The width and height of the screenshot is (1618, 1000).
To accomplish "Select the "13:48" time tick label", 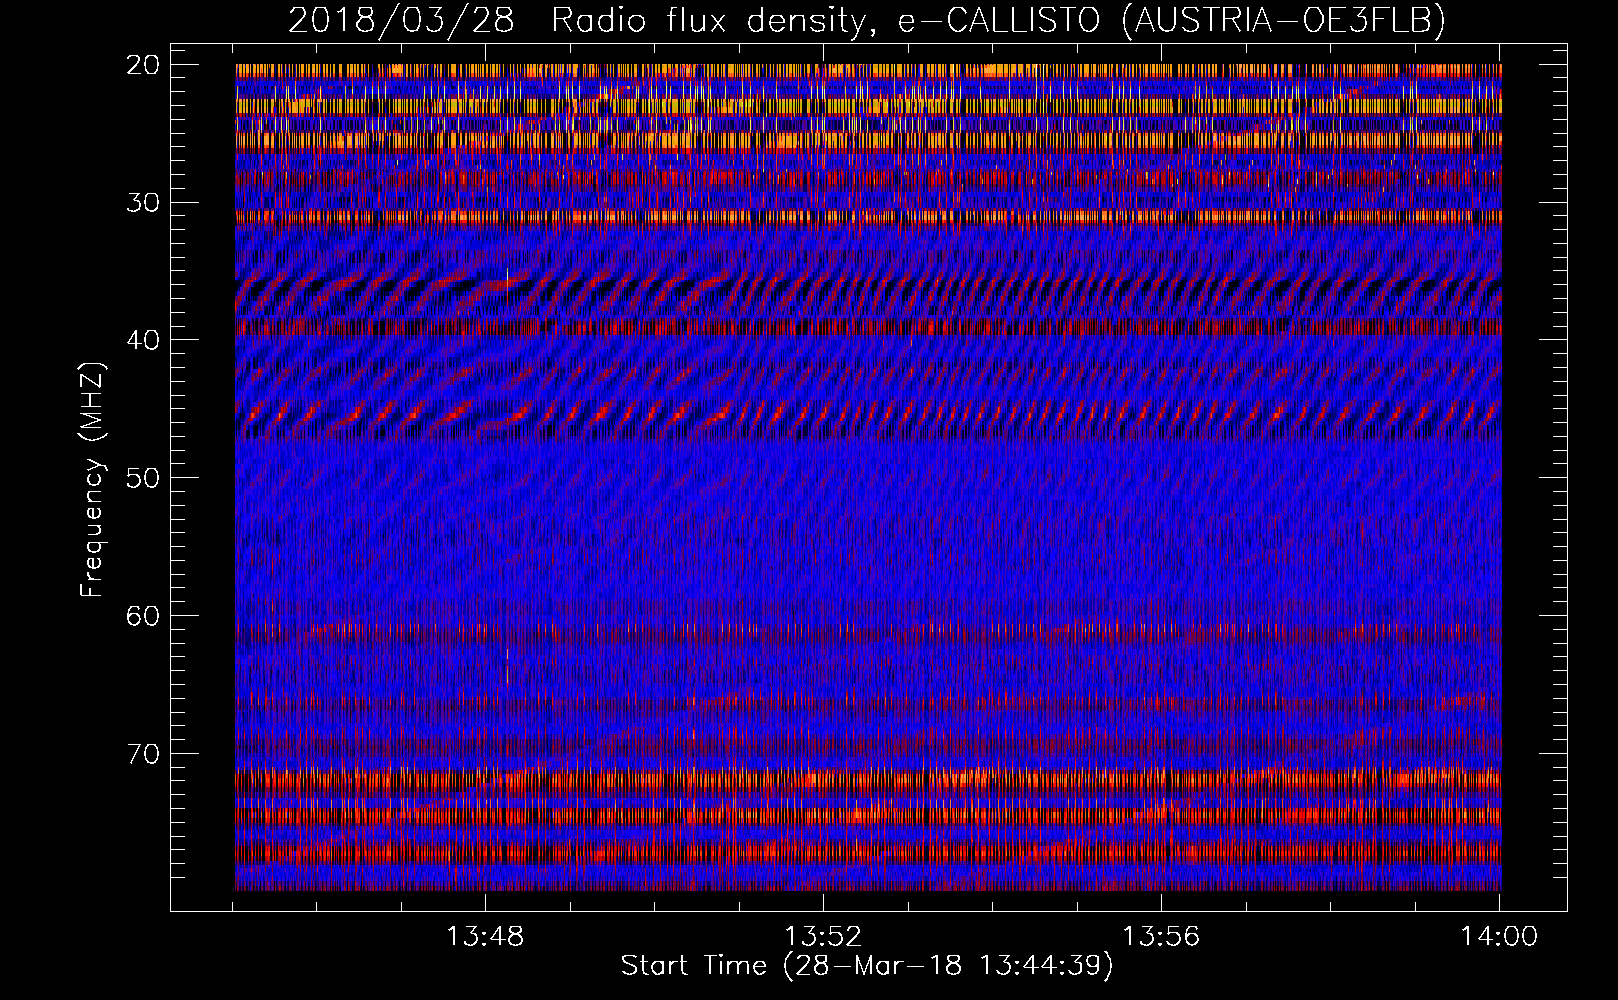I will (x=485, y=937).
